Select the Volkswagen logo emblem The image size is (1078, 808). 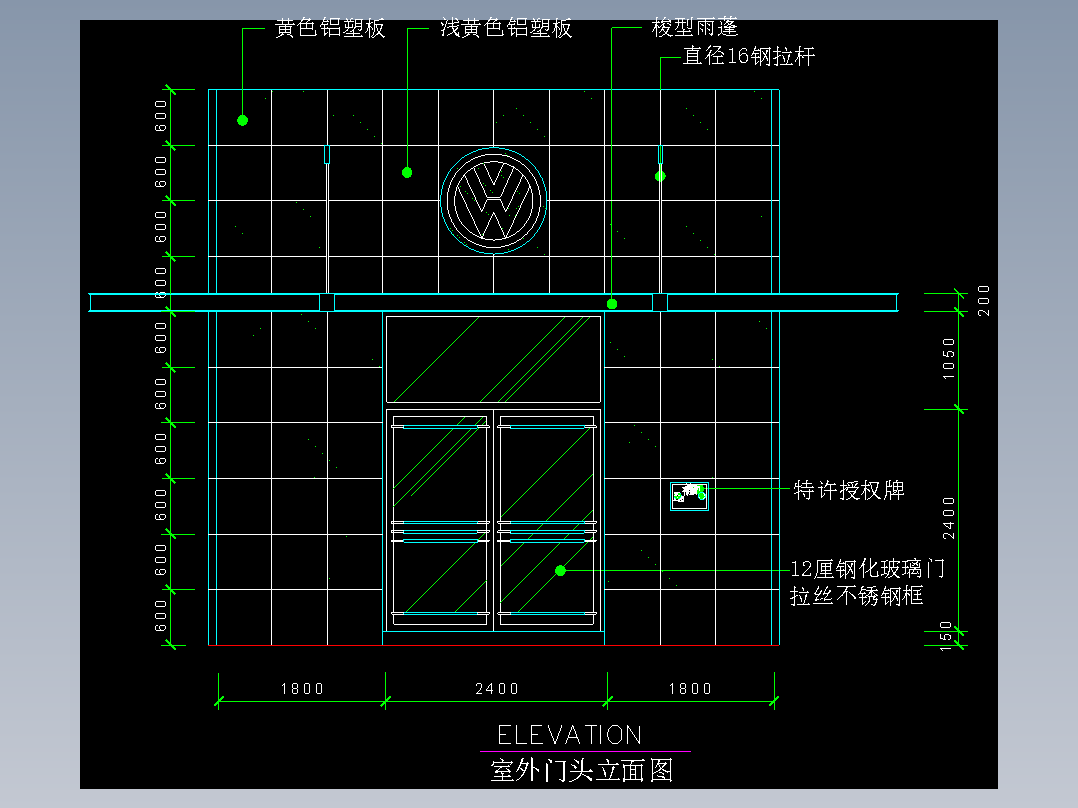494,201
